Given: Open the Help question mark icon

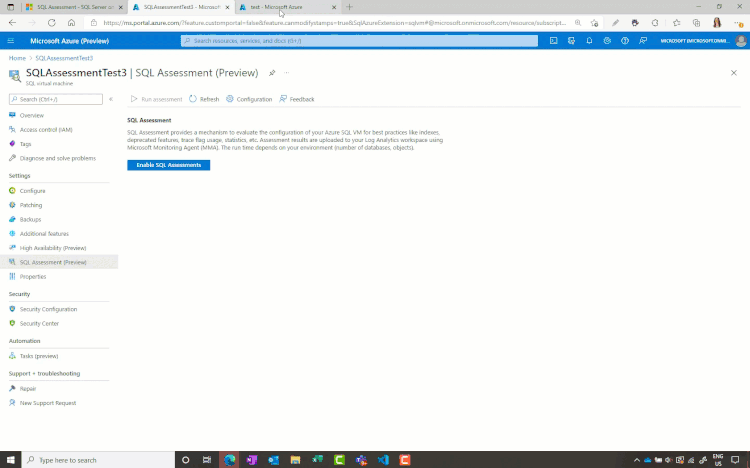Looking at the screenshot, I should [625, 41].
